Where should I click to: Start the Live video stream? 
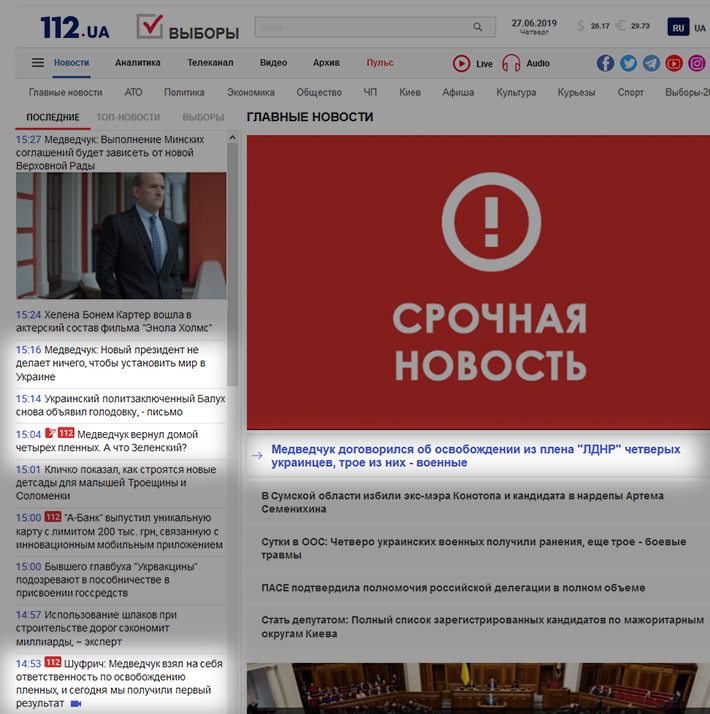point(473,63)
